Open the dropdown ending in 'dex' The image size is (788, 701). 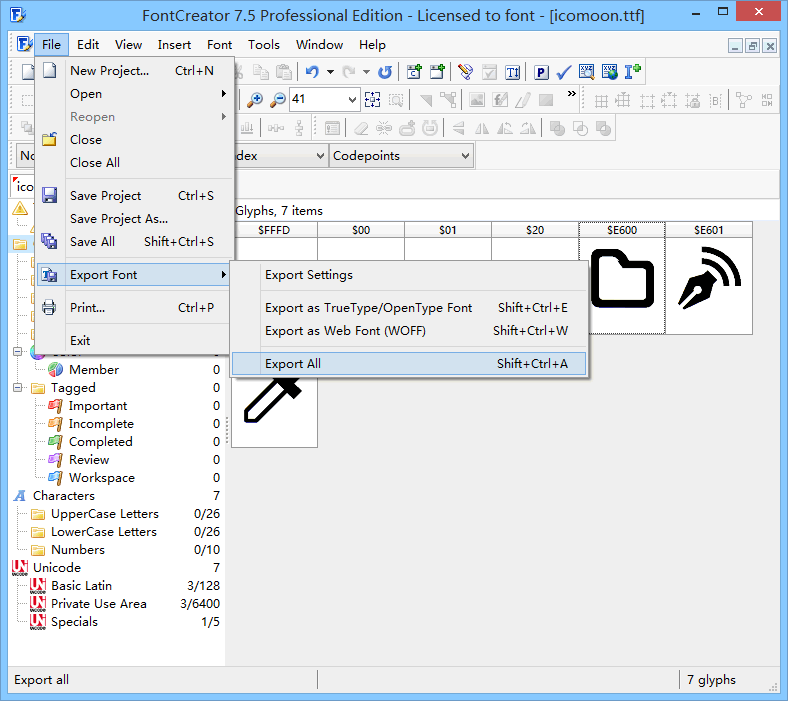click(279, 156)
